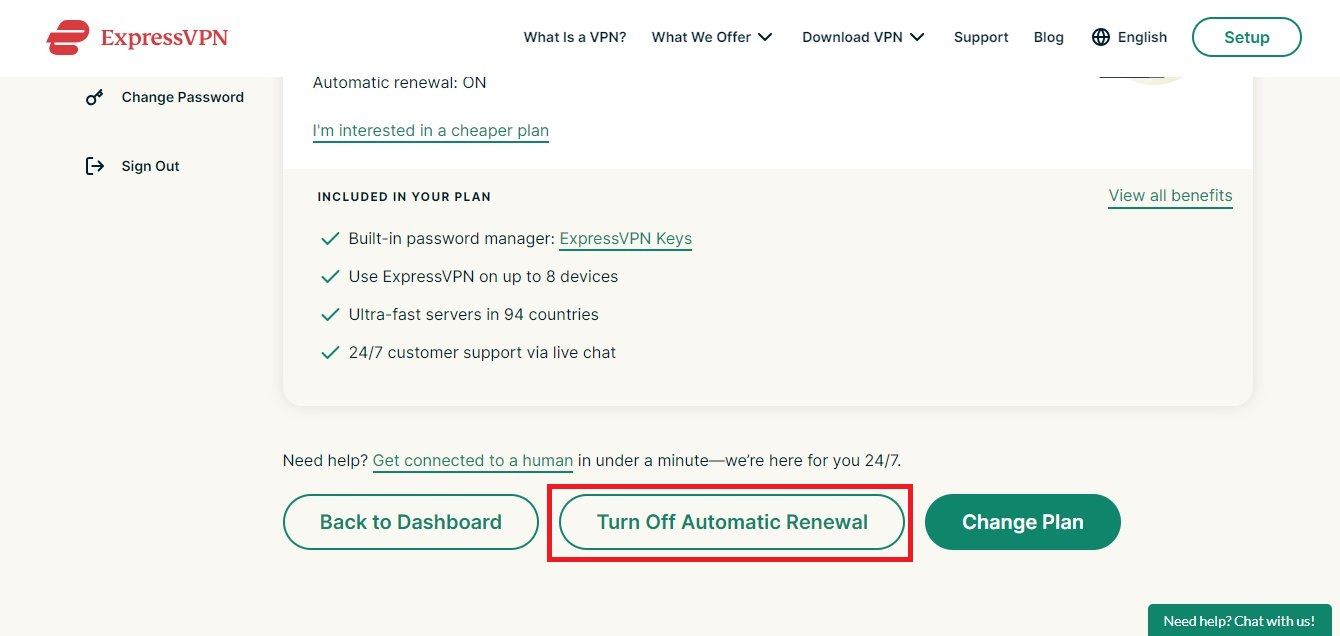Screen dimensions: 1340x636
Task: Open the What Is a VPN? menu item
Action: [x=575, y=37]
